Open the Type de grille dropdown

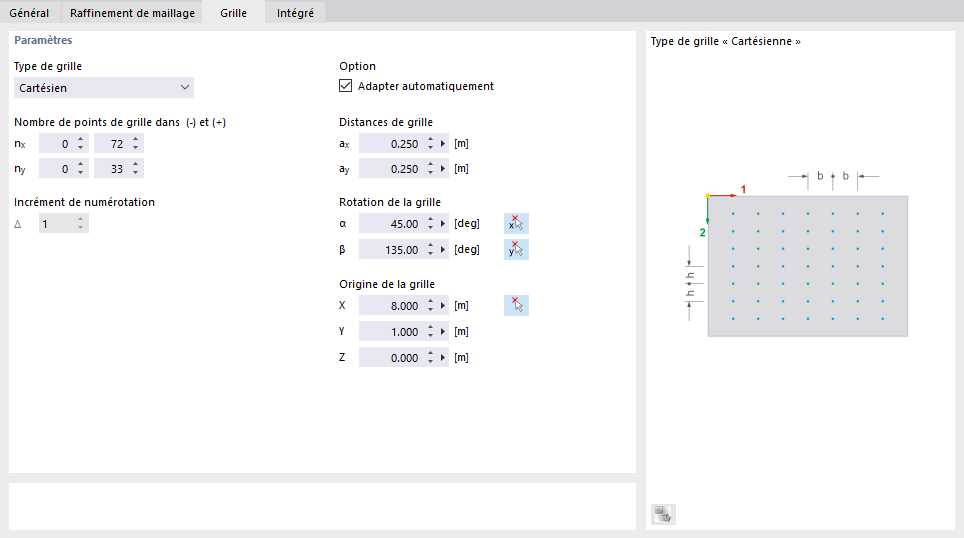click(x=104, y=88)
